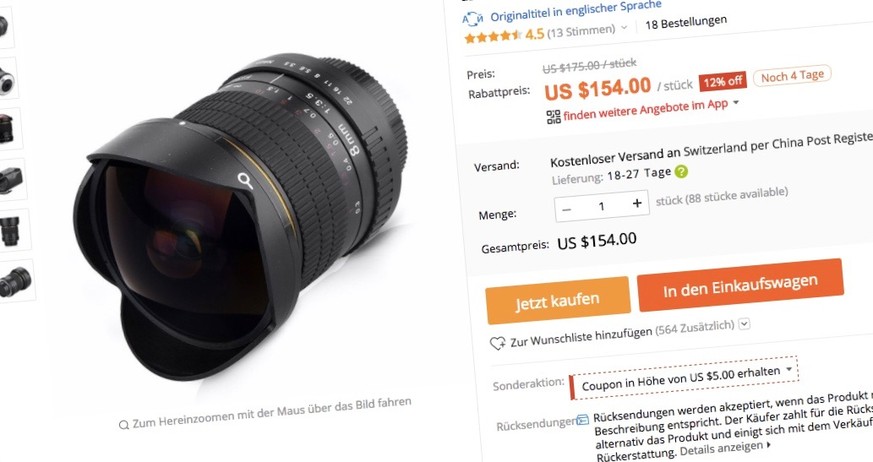
Task: Increase quantity with the plus button
Action: coord(637,203)
